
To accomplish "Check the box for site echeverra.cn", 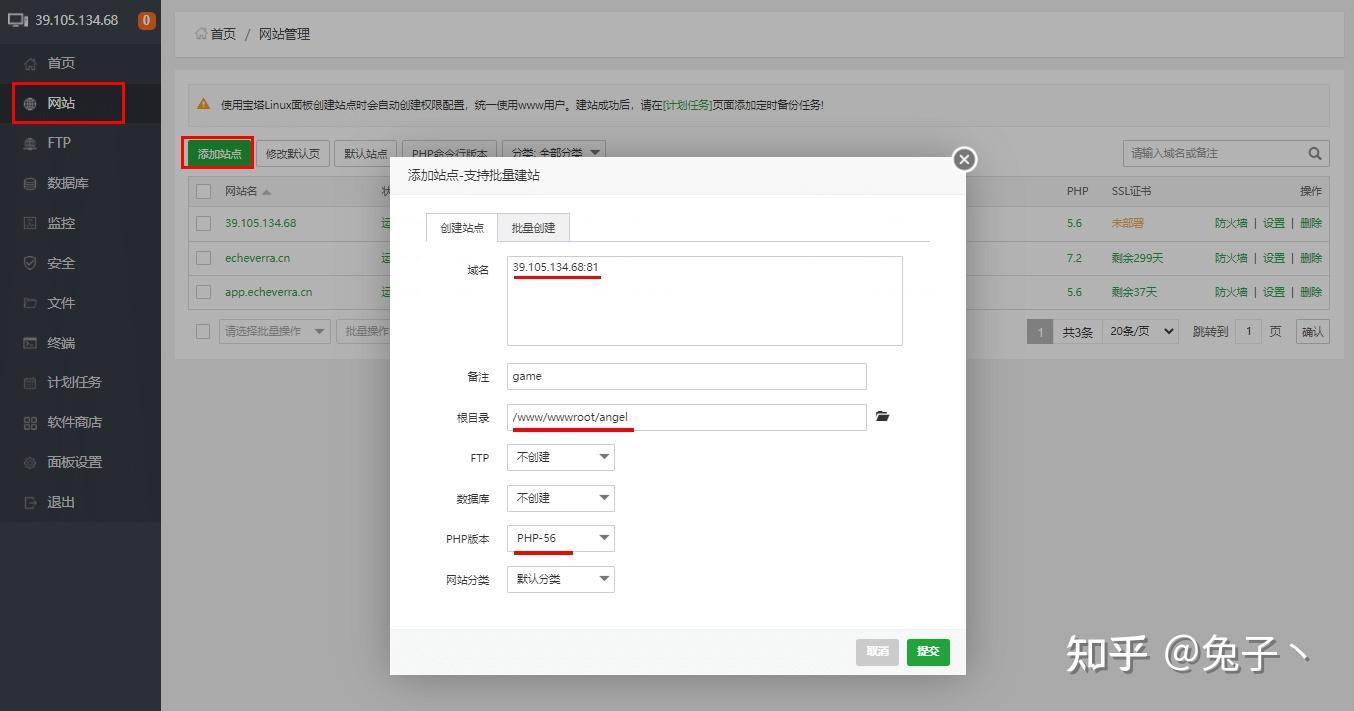I will point(204,258).
